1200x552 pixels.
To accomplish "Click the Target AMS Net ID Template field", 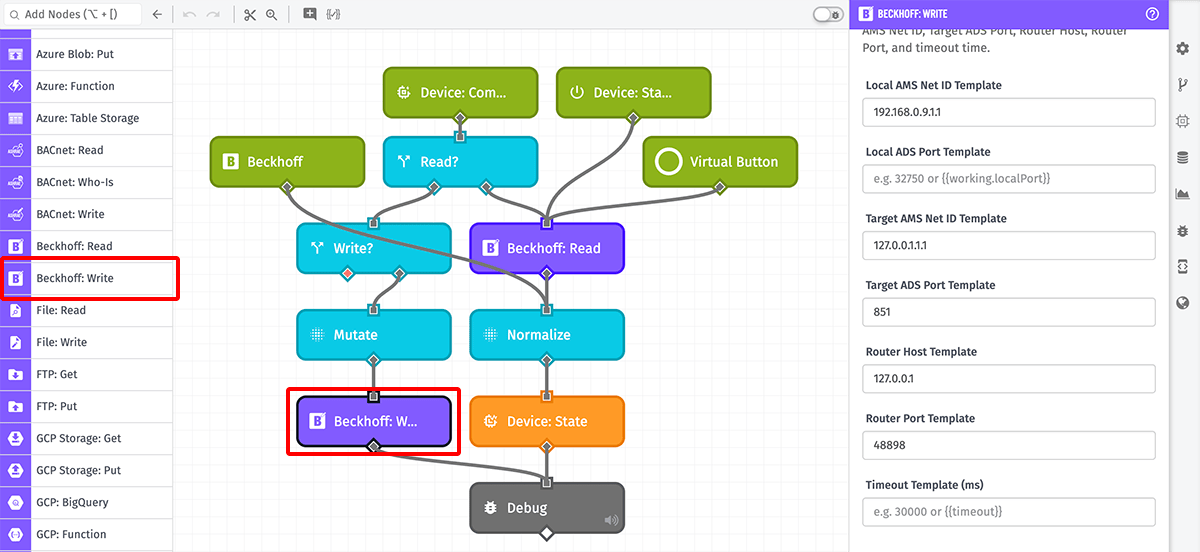I will (x=1008, y=245).
